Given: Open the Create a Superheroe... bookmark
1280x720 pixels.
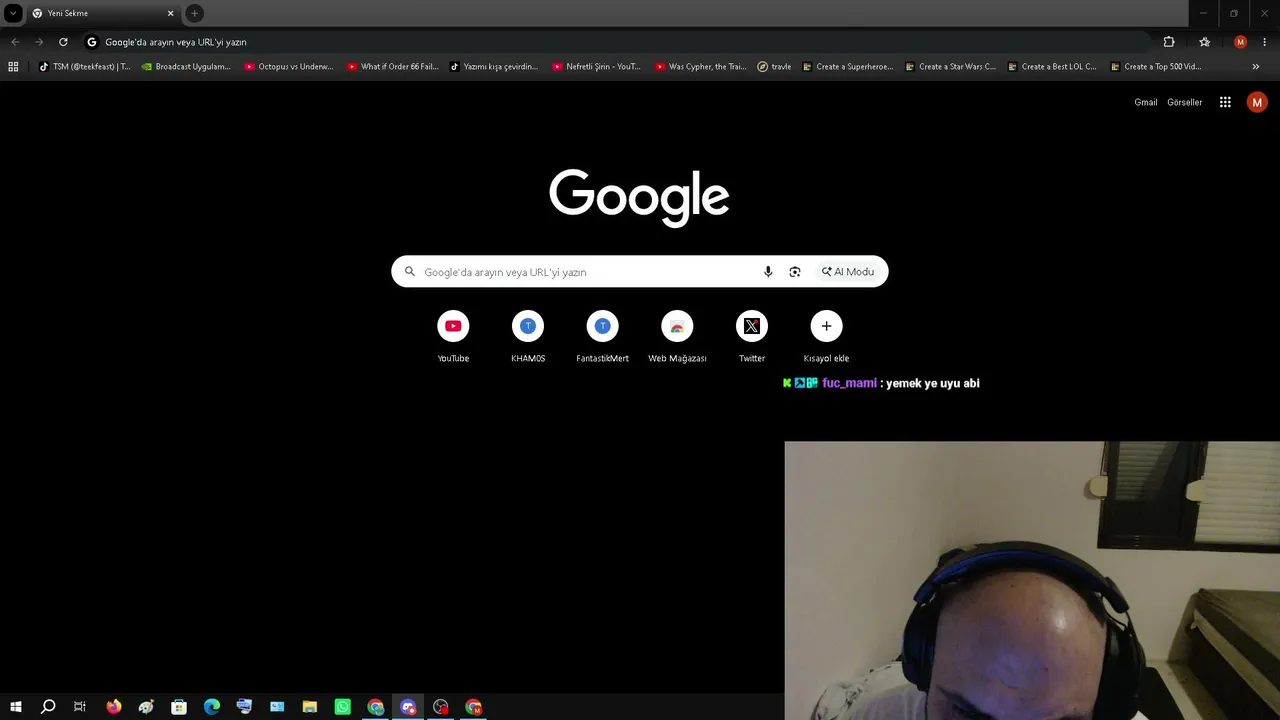Looking at the screenshot, I should [848, 67].
